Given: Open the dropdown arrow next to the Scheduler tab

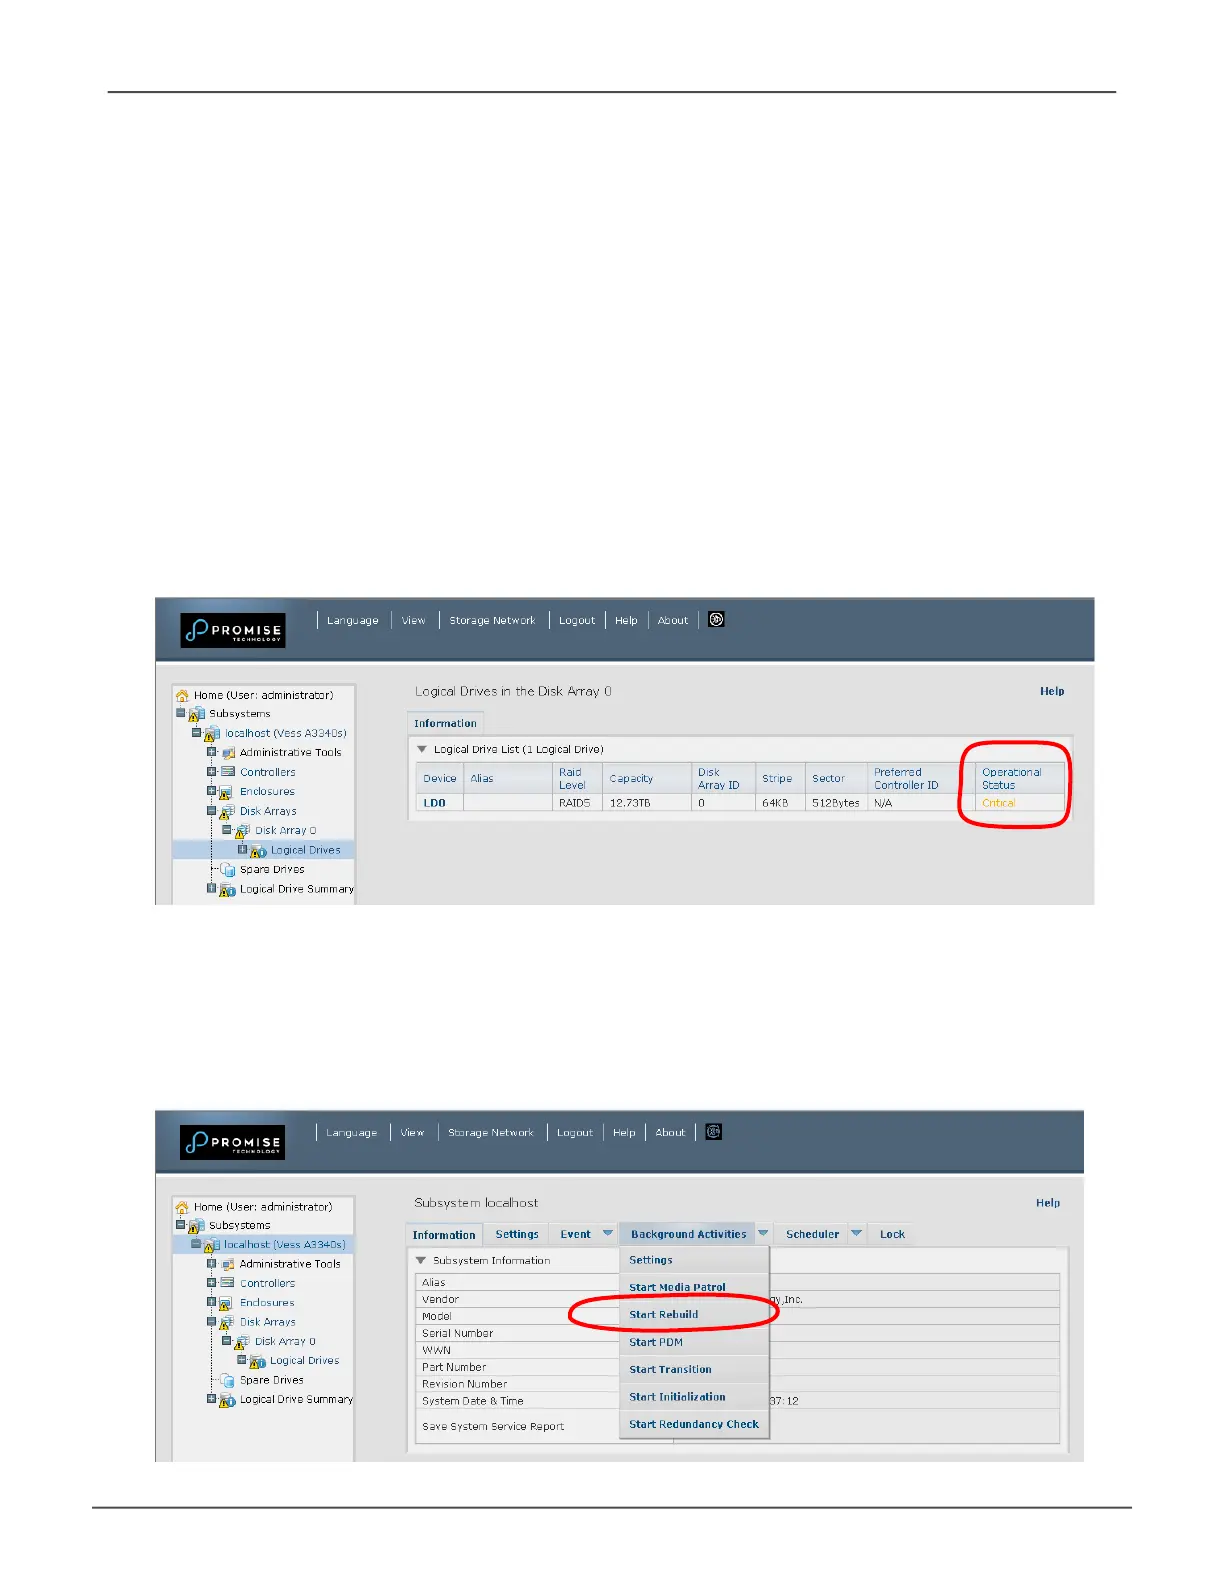Looking at the screenshot, I should [856, 1234].
